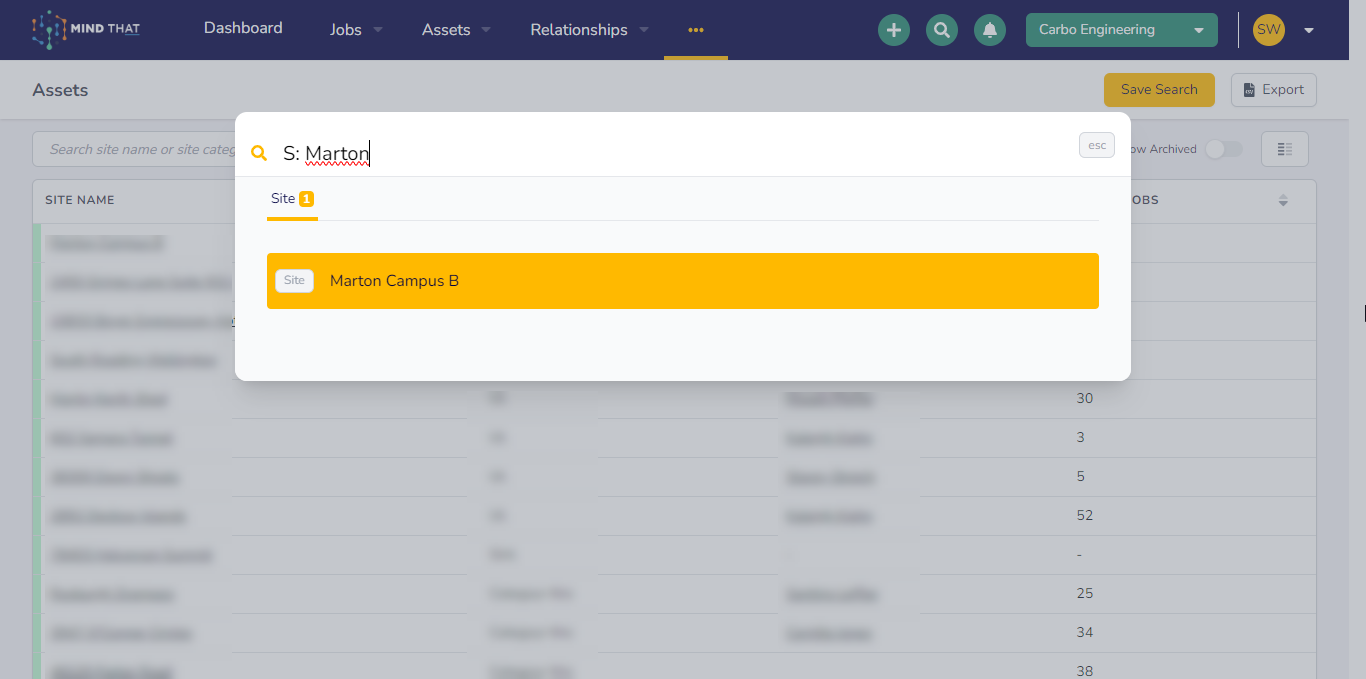Click the orange search icon in dialog

click(259, 153)
